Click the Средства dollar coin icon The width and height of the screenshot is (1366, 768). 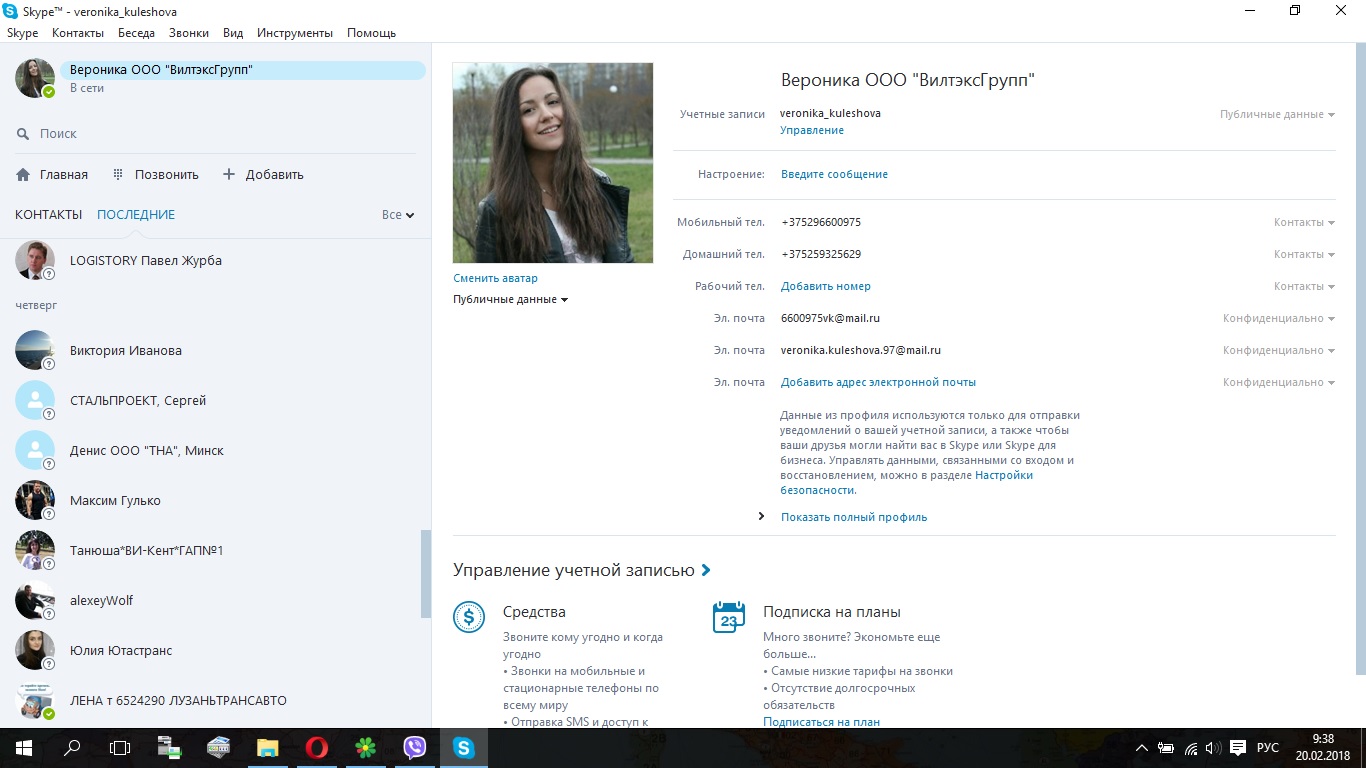pyautogui.click(x=469, y=617)
